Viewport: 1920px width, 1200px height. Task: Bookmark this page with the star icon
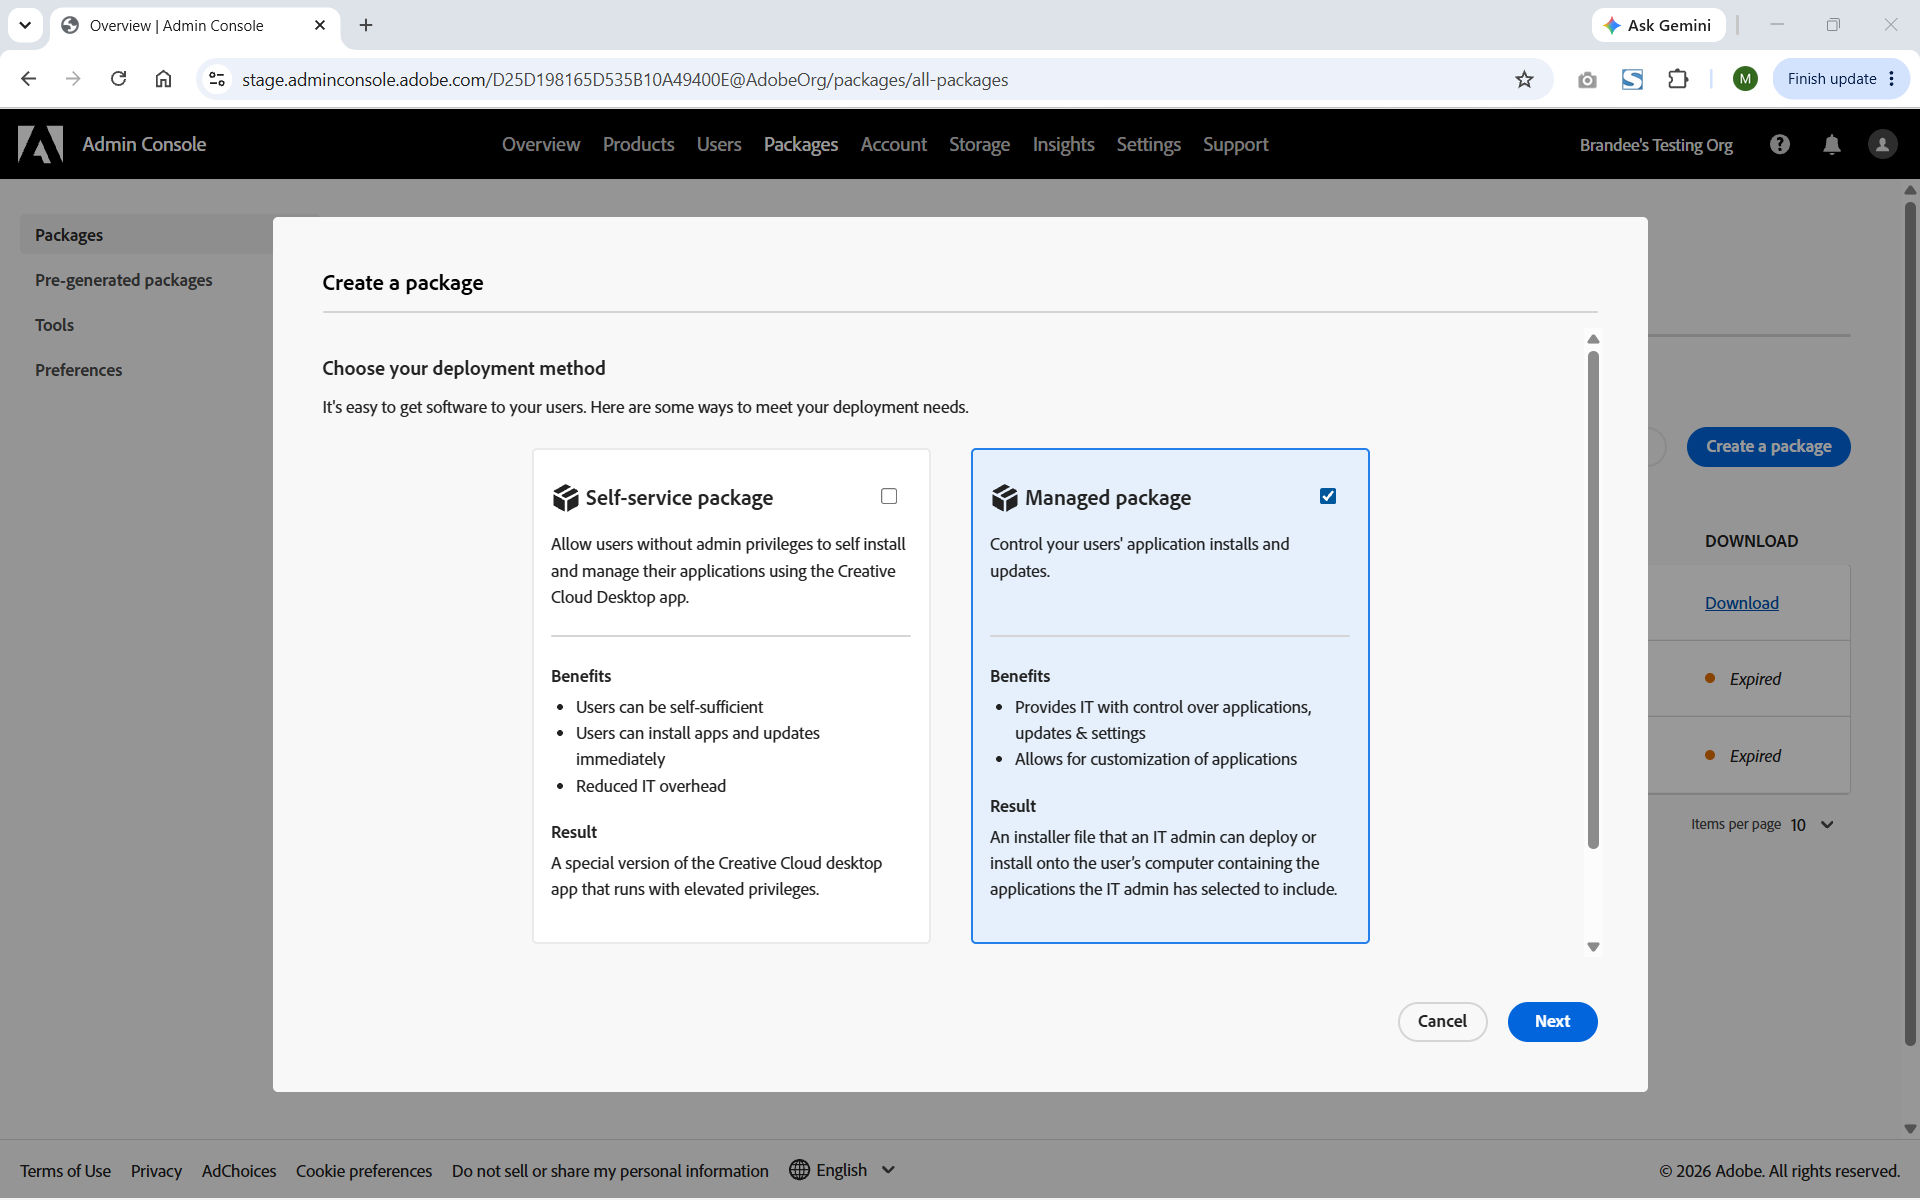pos(1524,79)
